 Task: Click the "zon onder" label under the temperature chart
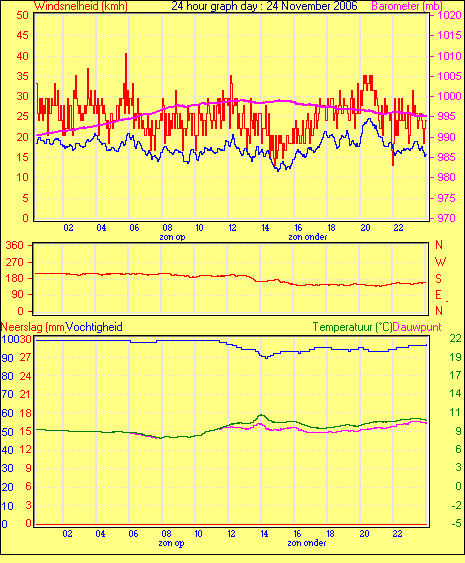(x=307, y=543)
